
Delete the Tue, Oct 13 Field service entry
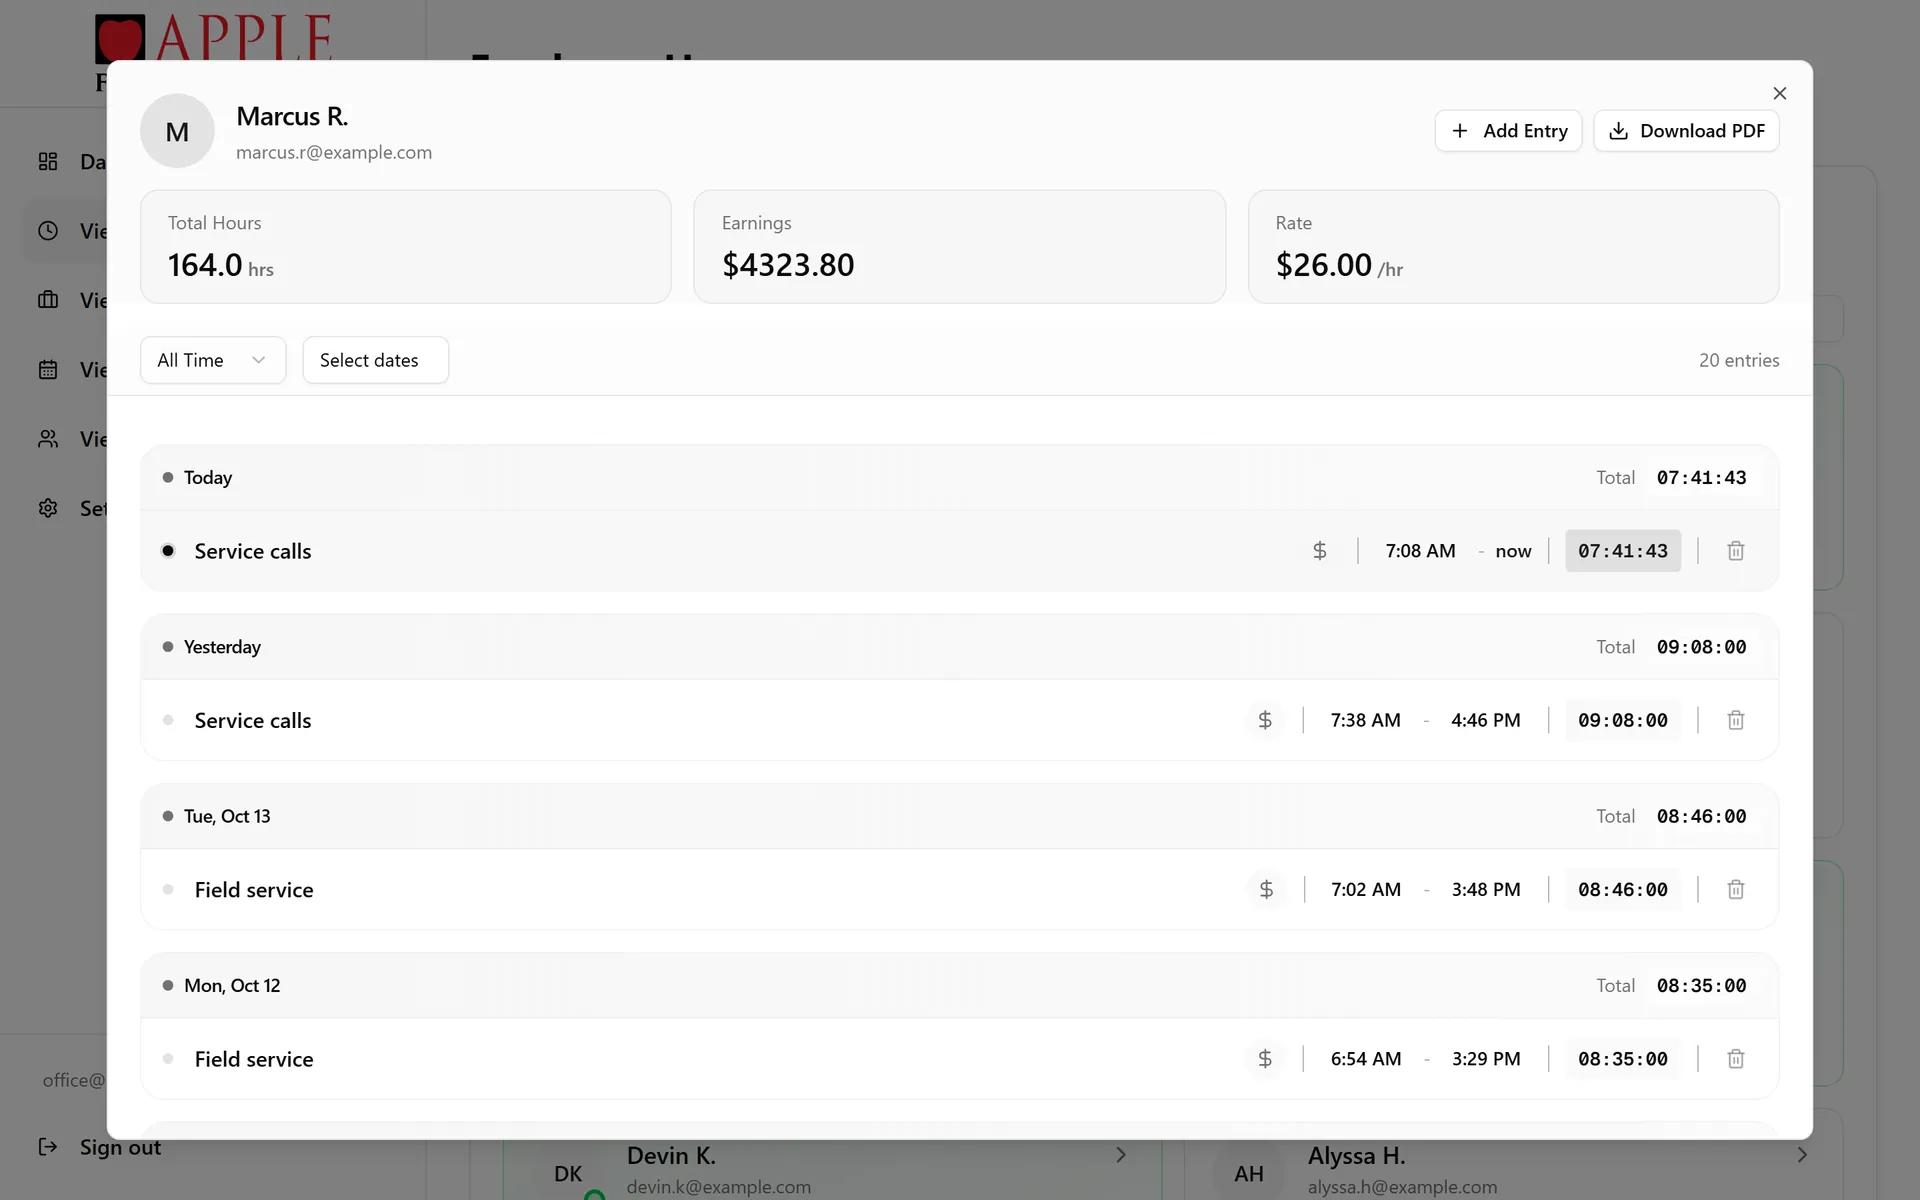pyautogui.click(x=1736, y=889)
